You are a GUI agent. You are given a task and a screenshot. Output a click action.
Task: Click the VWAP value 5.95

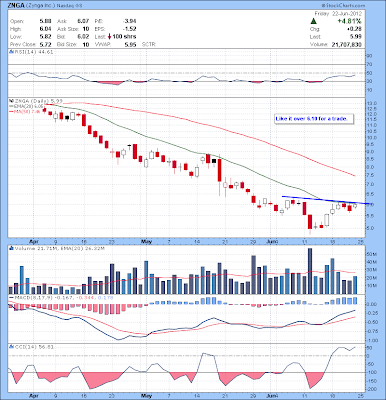point(130,44)
